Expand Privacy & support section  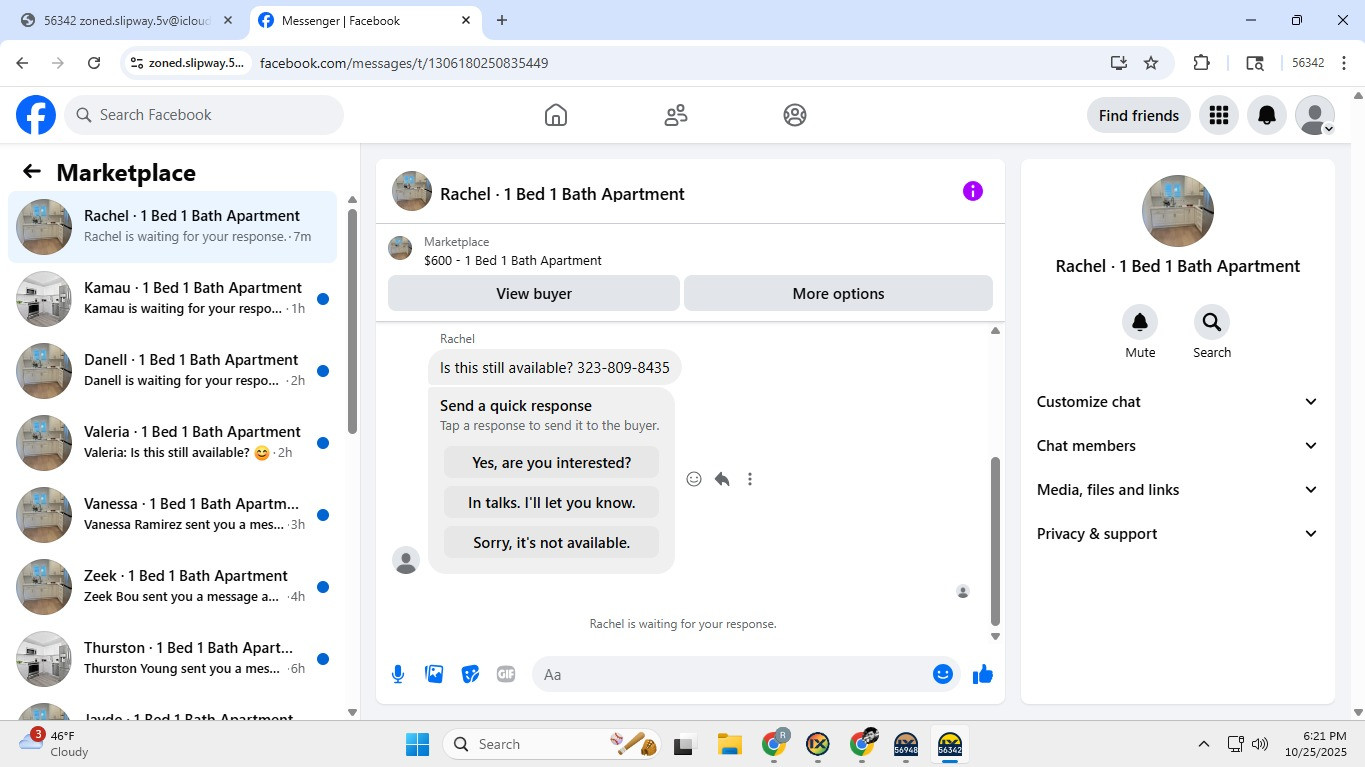(1177, 534)
